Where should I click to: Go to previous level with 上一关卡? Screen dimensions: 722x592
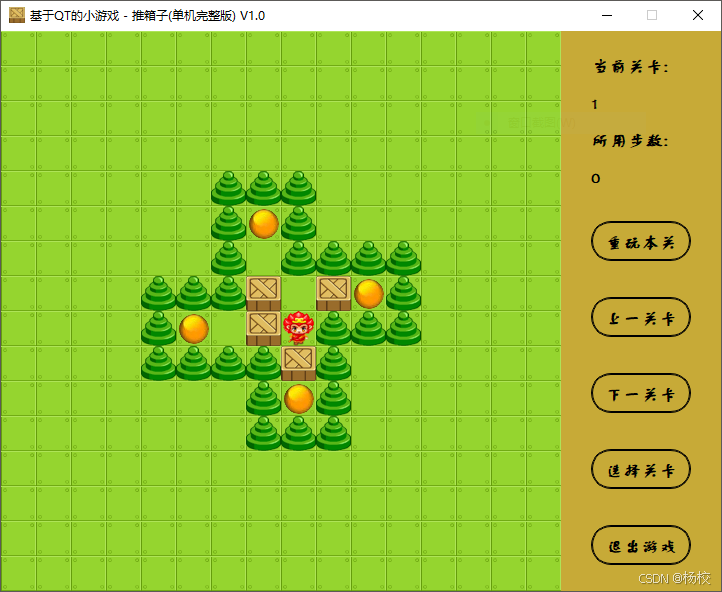640,317
